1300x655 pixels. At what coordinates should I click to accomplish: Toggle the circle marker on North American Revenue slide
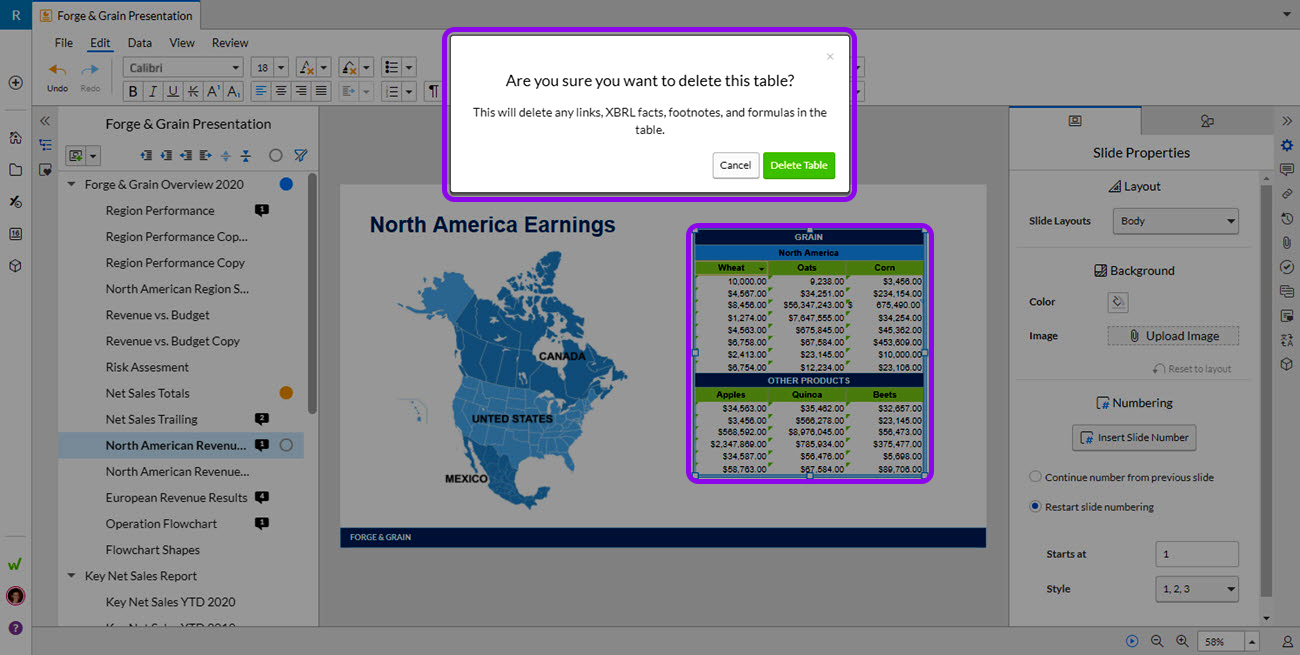(286, 446)
